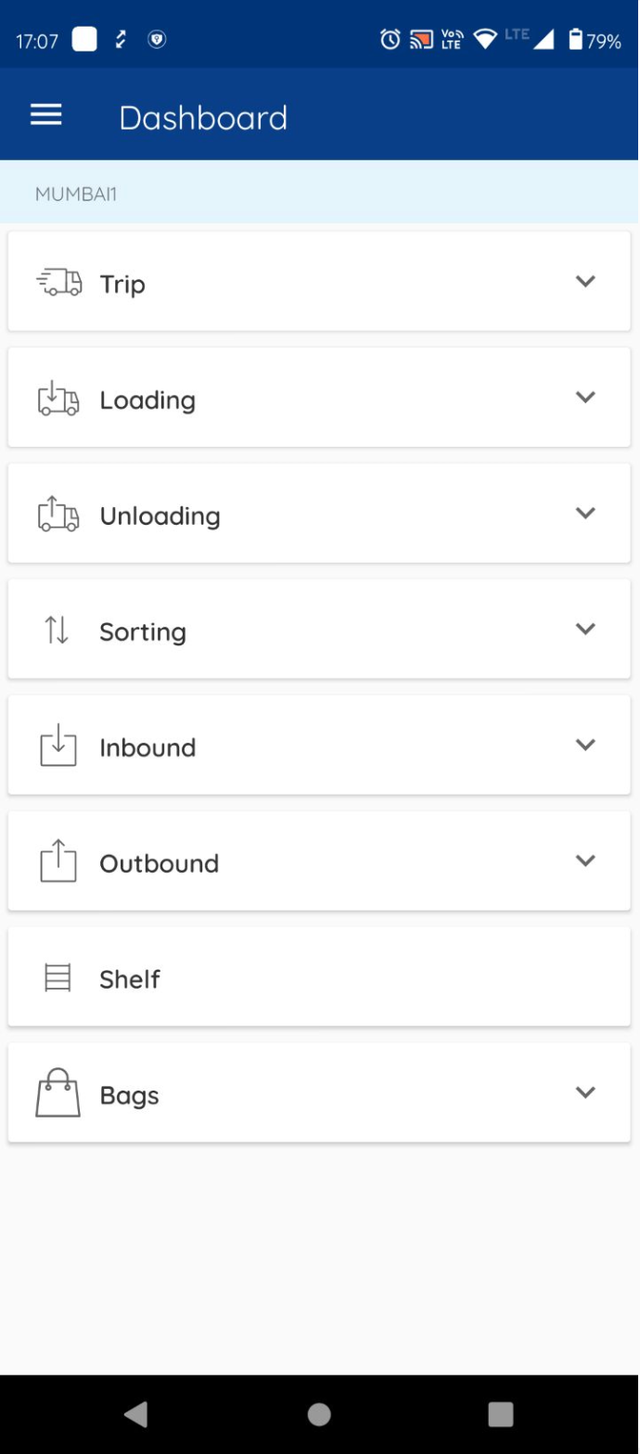
Task: Tap the Outbound box icon
Action: coord(58,861)
